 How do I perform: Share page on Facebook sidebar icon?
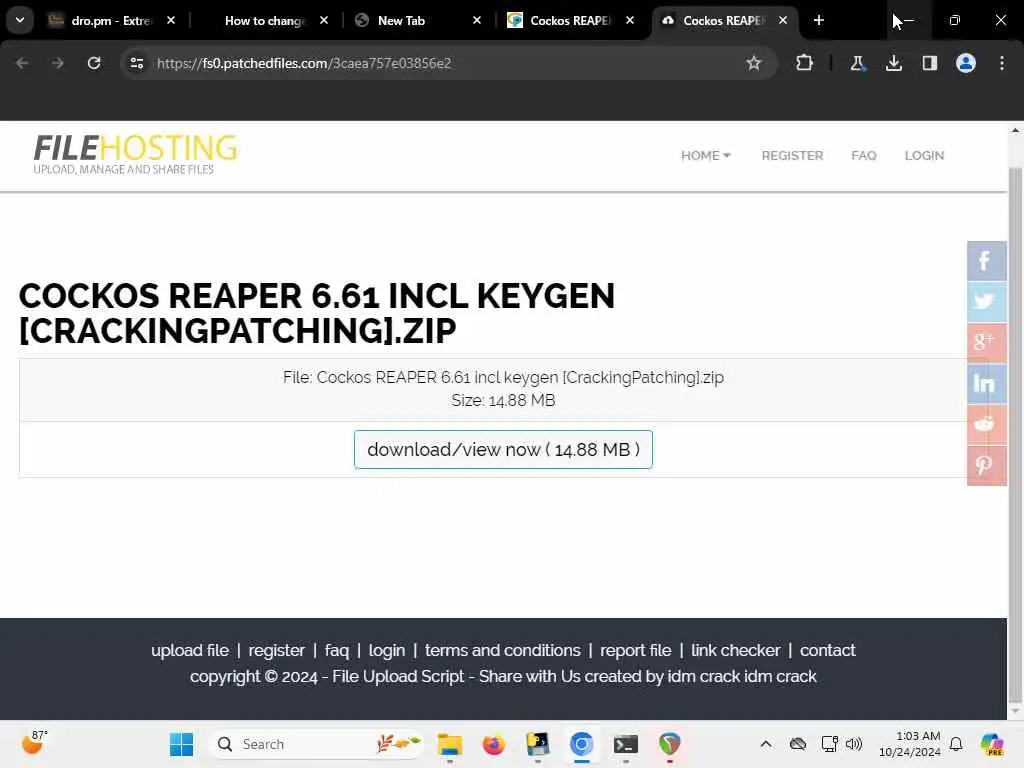(986, 261)
